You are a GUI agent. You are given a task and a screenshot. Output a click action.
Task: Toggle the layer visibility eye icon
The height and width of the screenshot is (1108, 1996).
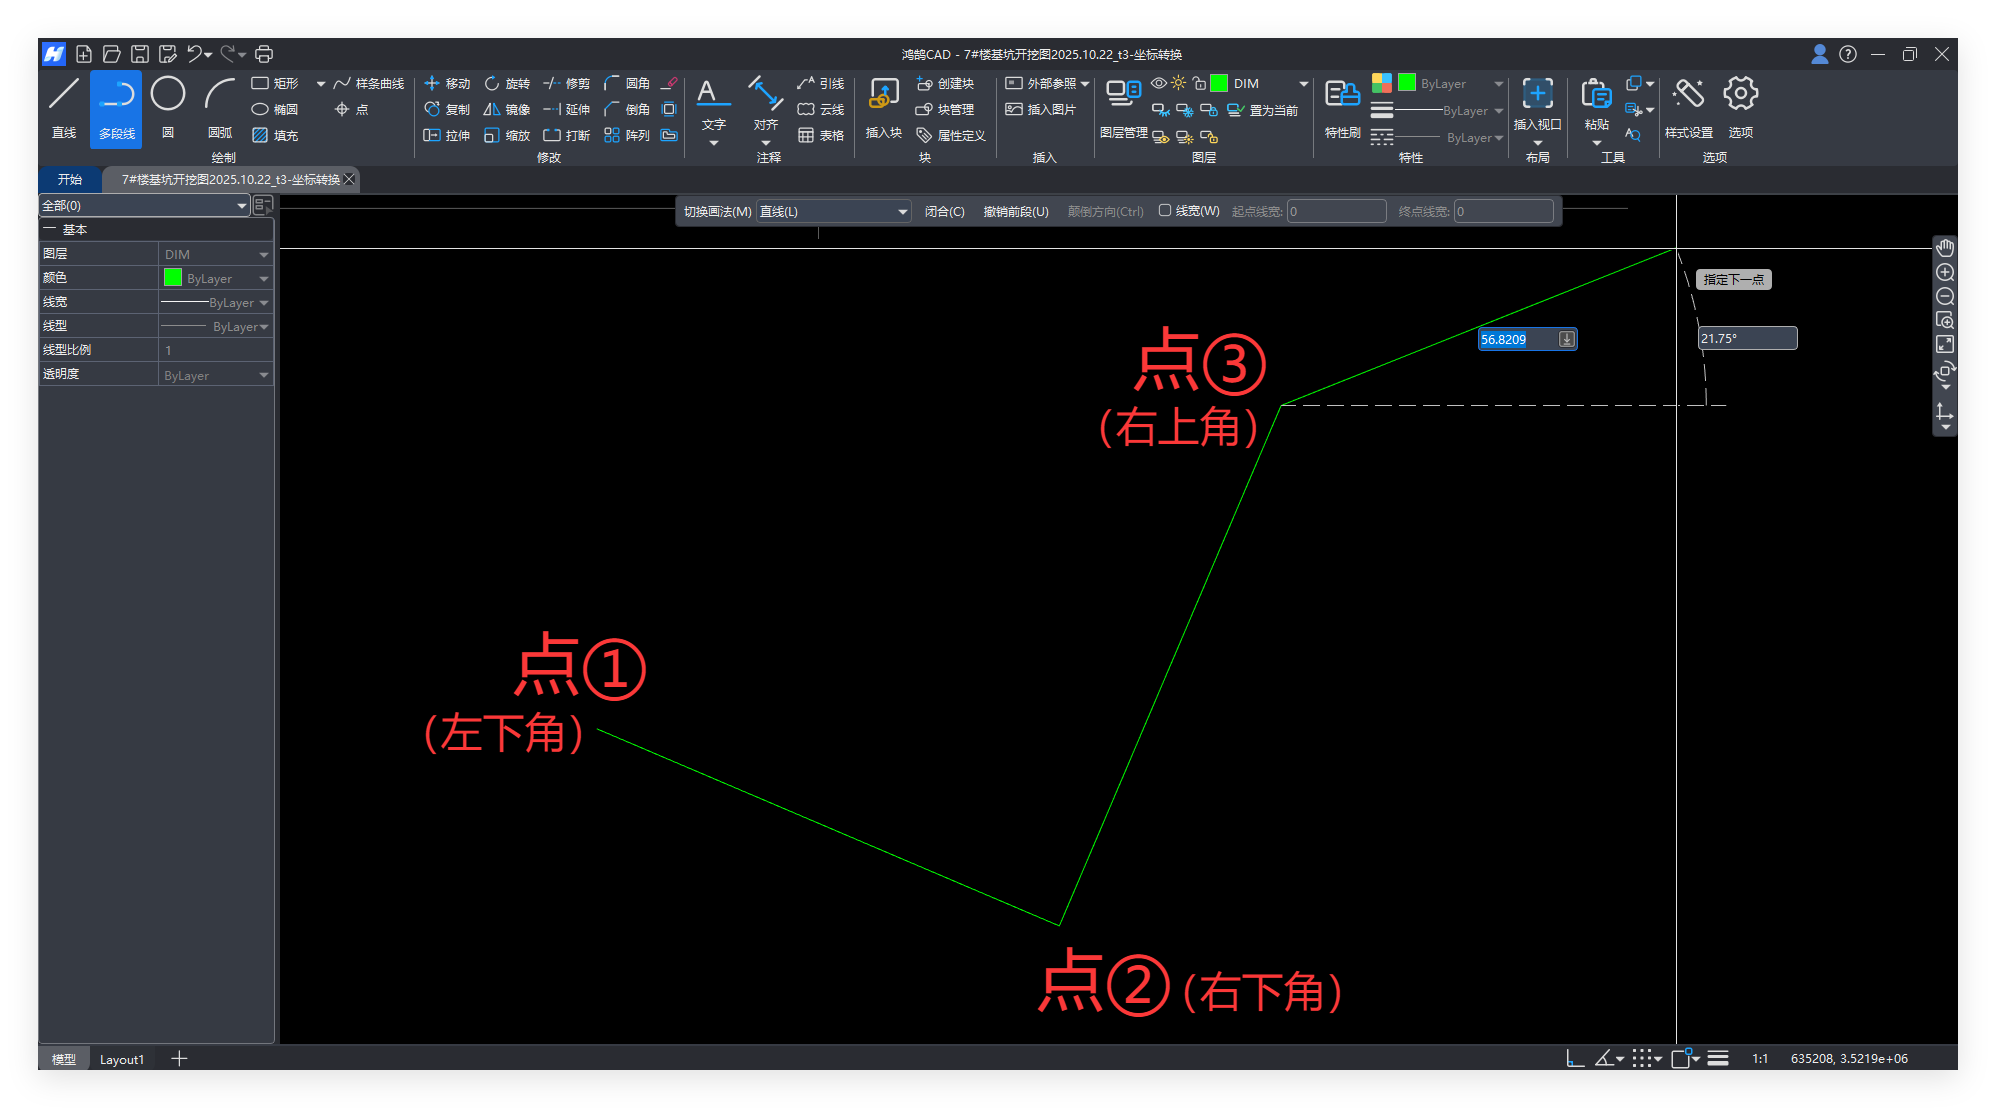[1158, 83]
